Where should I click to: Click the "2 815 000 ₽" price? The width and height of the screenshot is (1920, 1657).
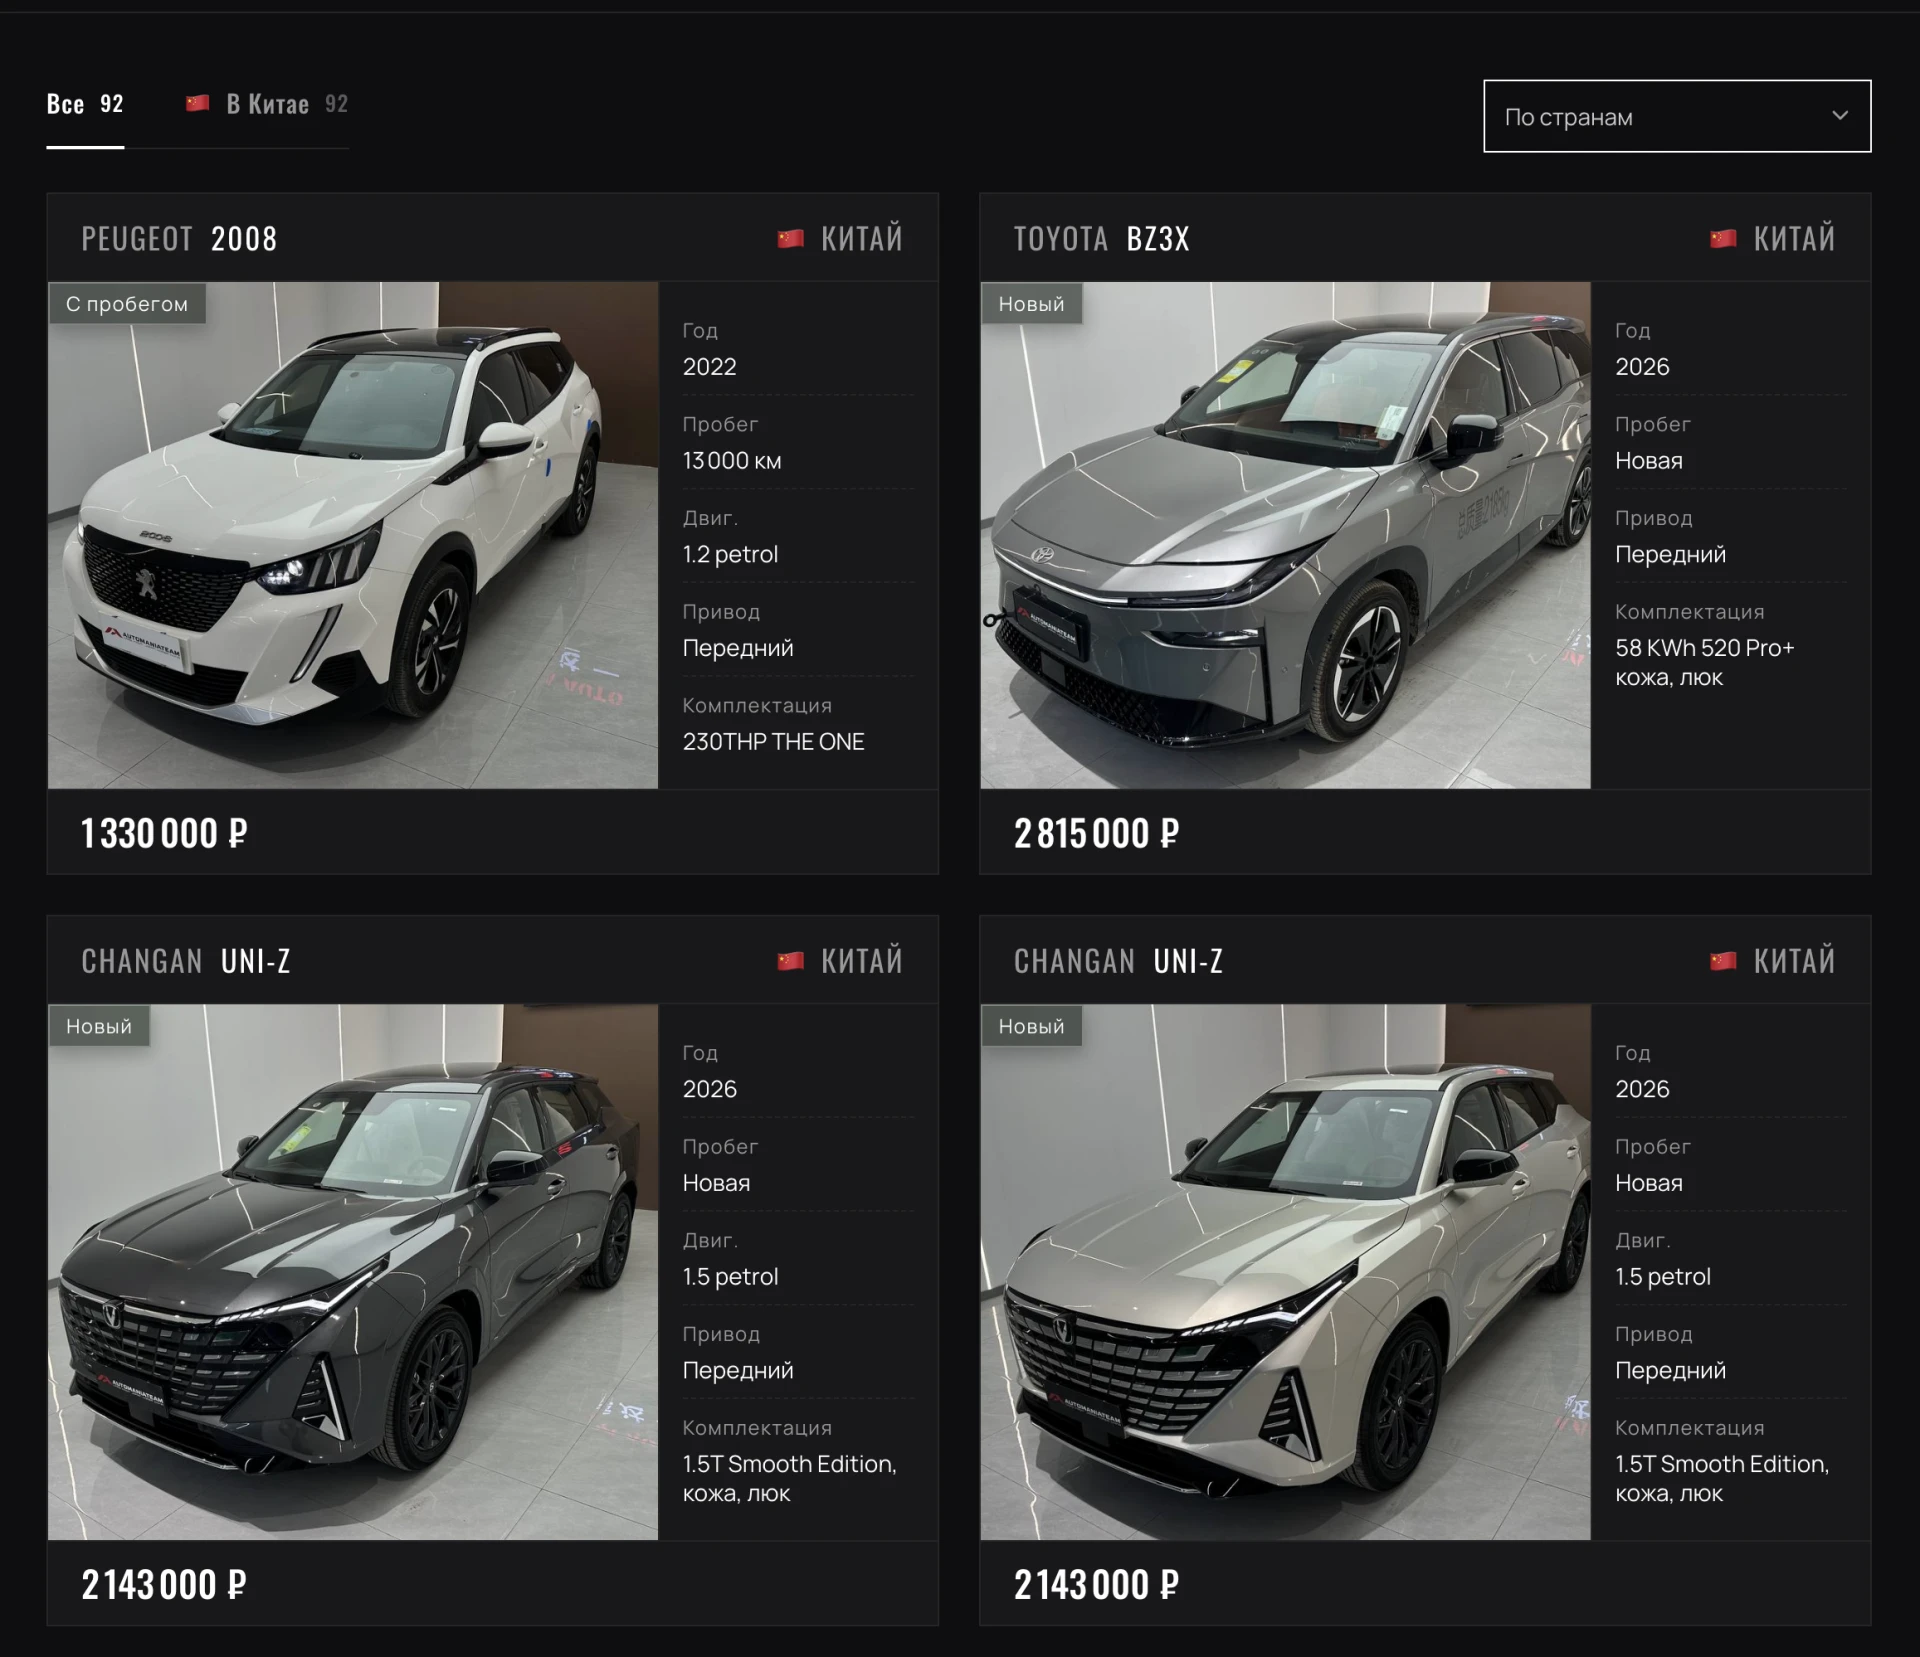tap(1097, 833)
